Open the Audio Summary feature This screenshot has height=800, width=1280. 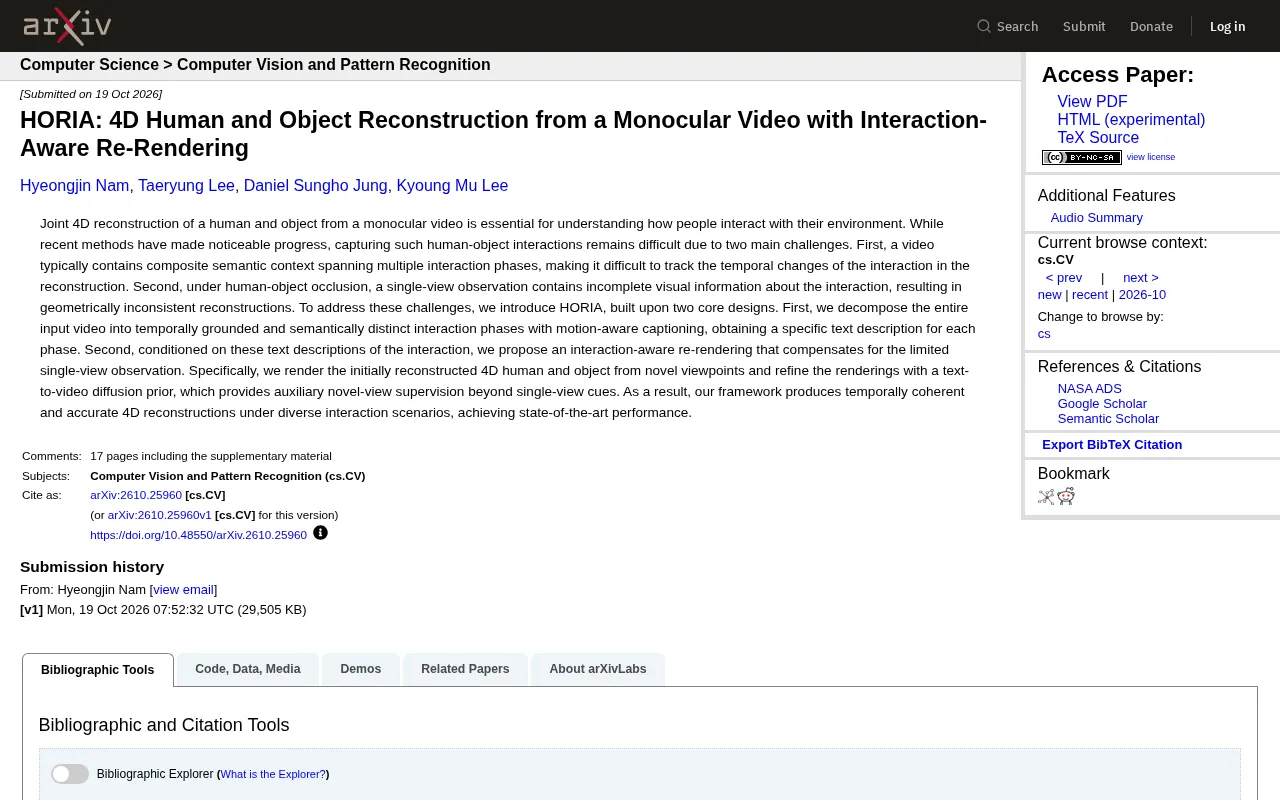tap(1096, 218)
